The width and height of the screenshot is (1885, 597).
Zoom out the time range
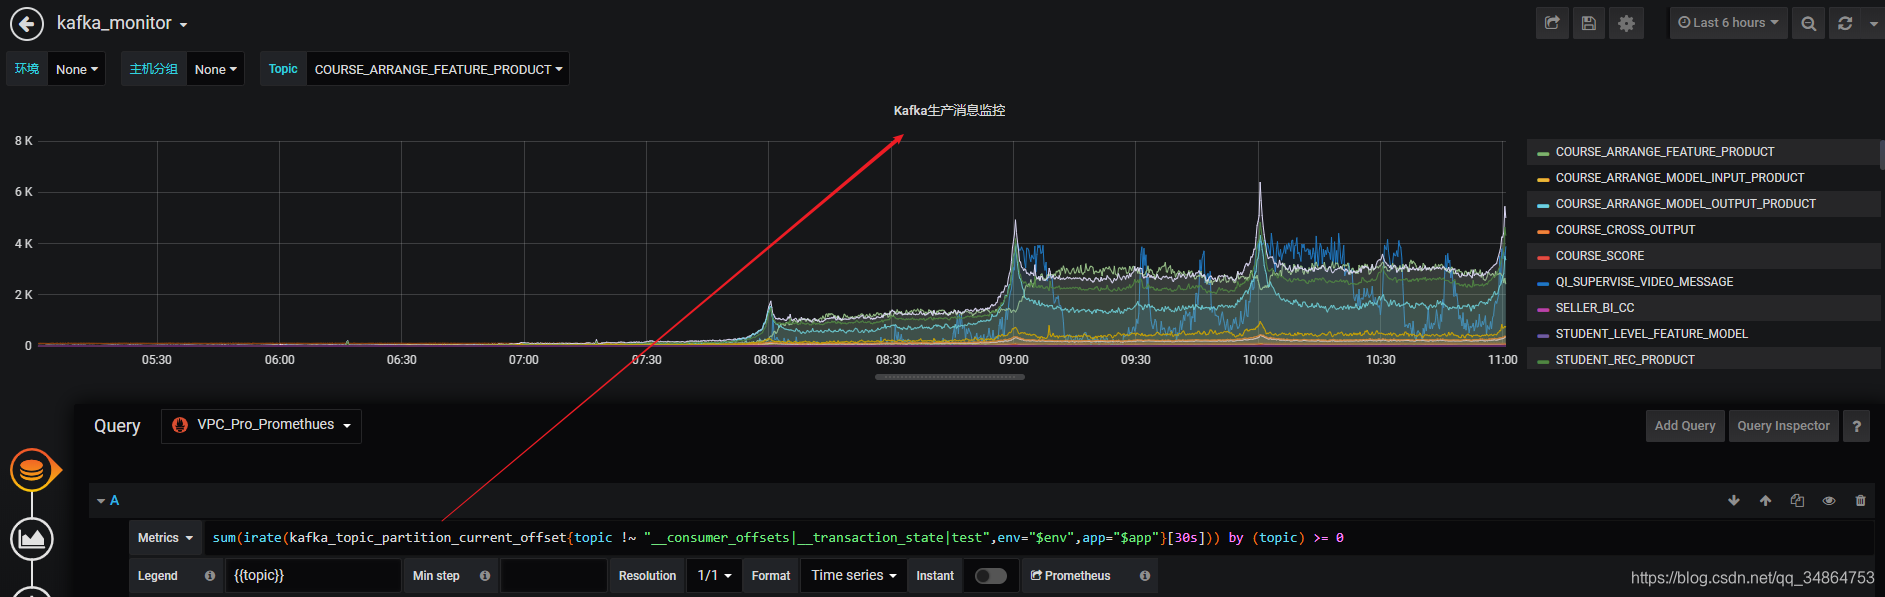(x=1808, y=23)
